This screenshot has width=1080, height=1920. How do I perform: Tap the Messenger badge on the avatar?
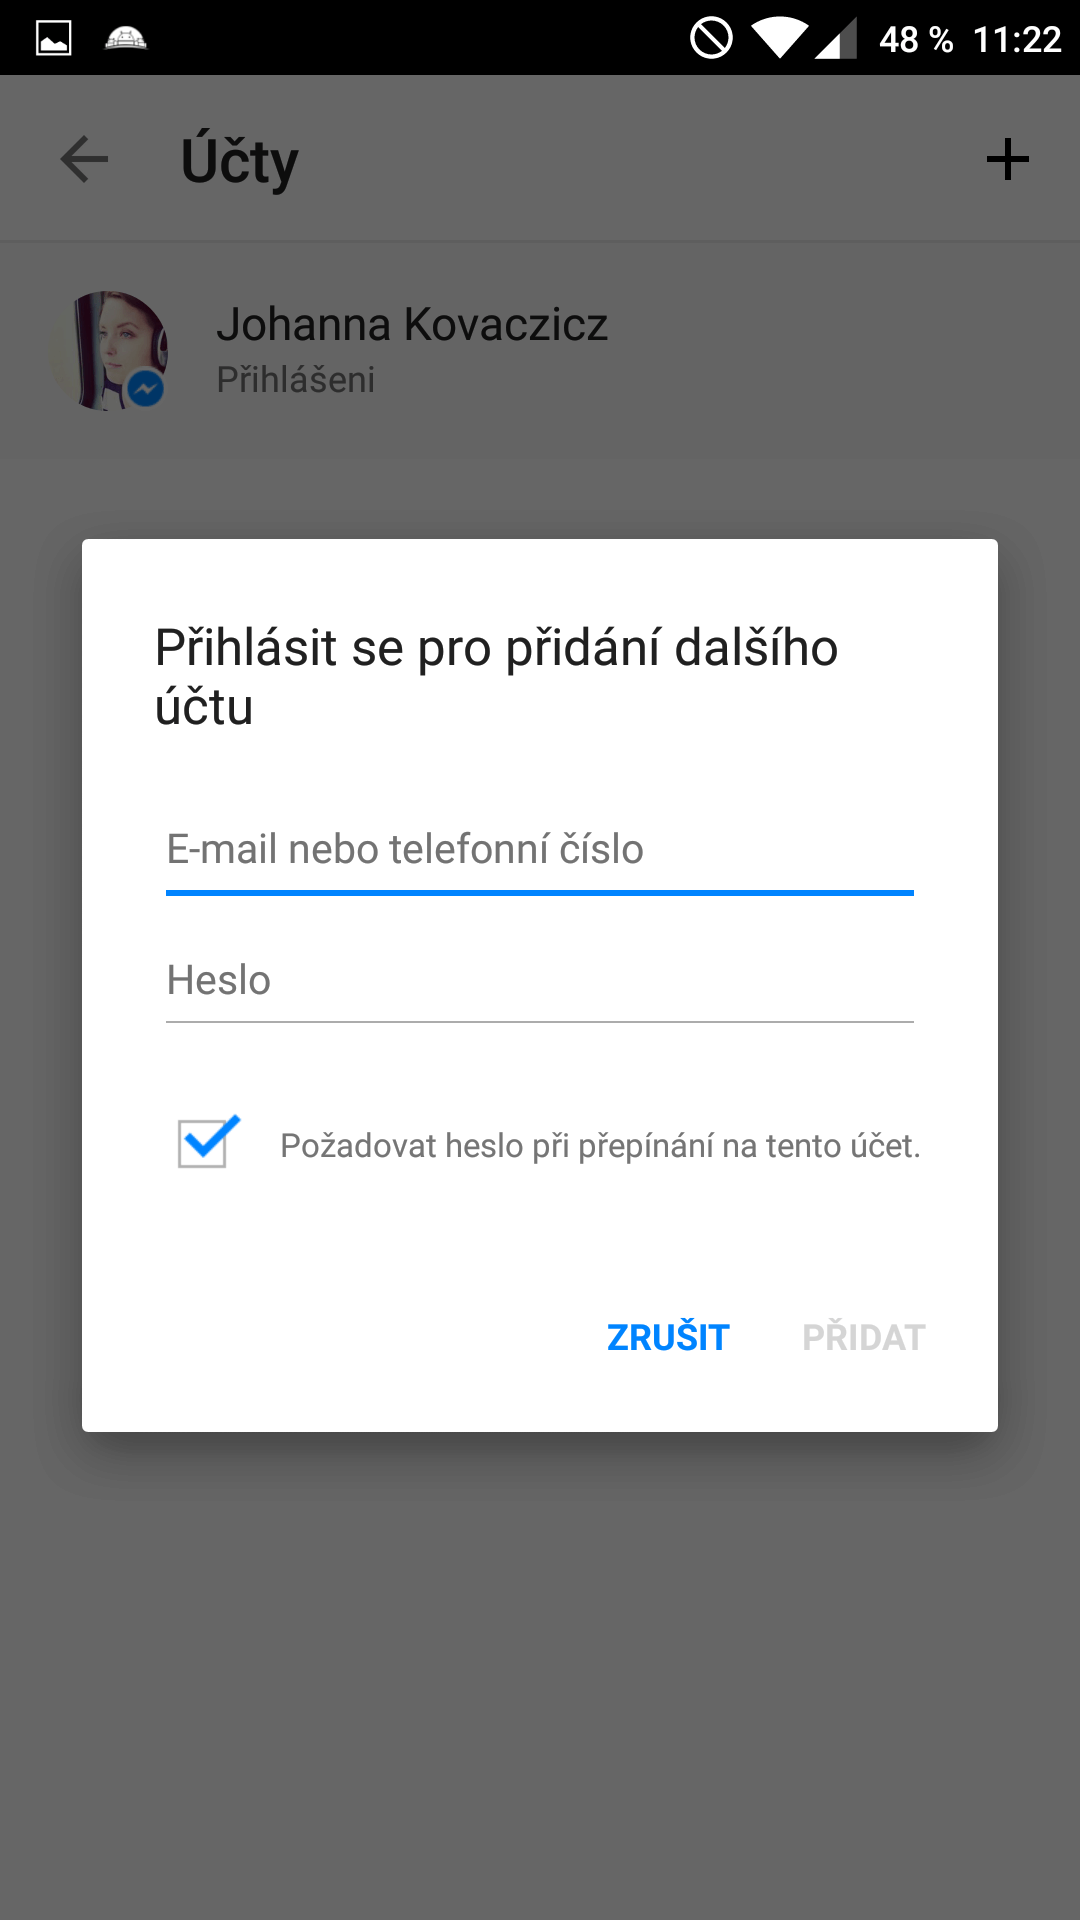coord(146,388)
